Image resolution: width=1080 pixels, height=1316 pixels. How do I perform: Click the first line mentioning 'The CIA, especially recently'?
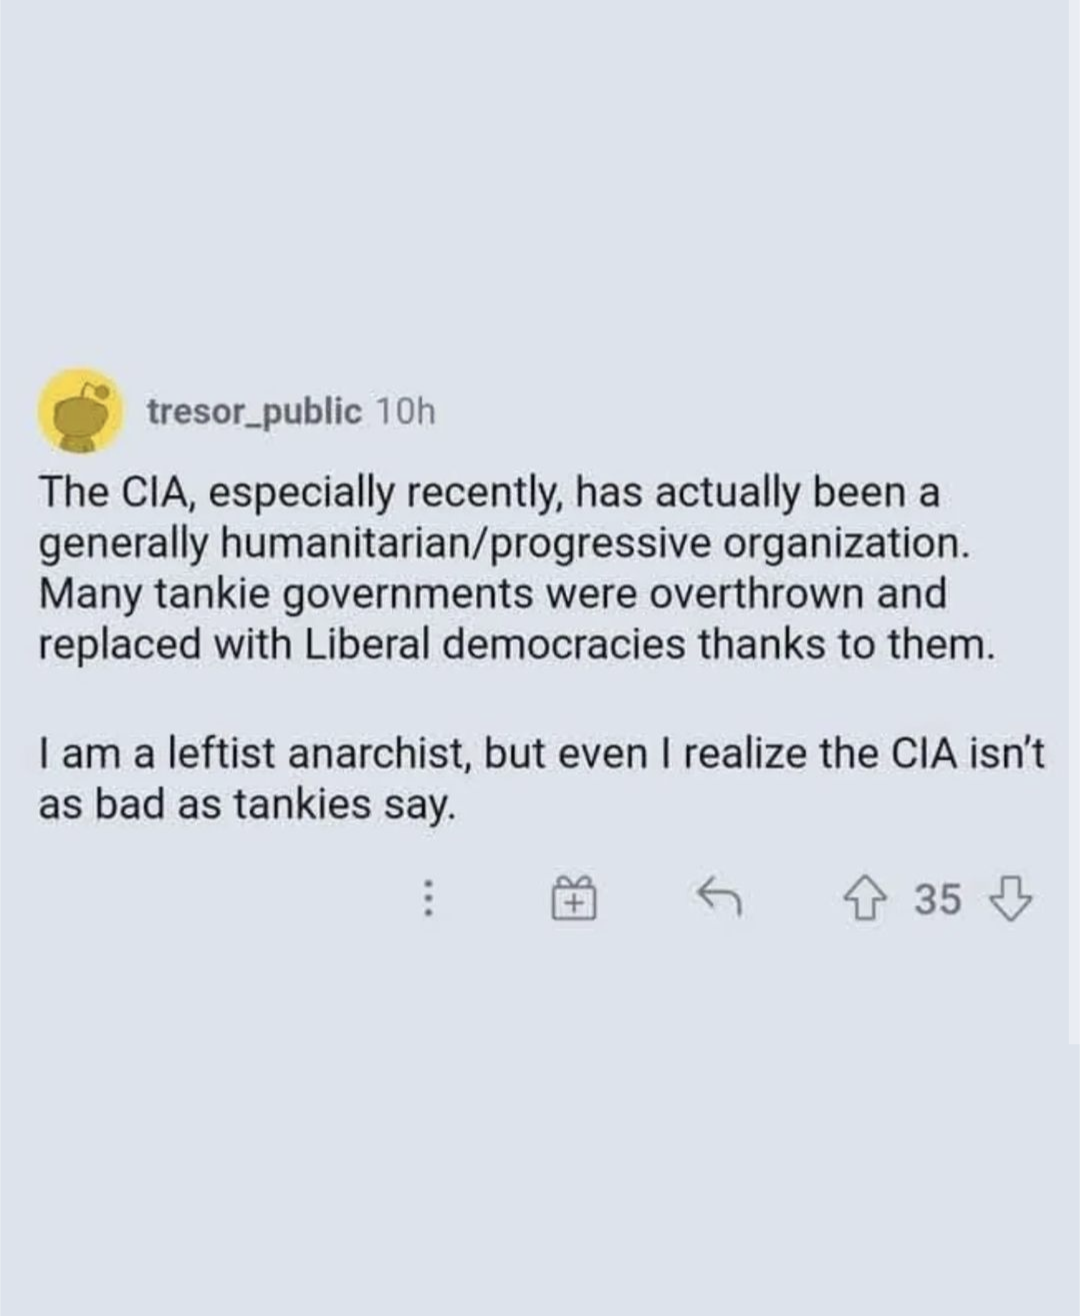489,492
